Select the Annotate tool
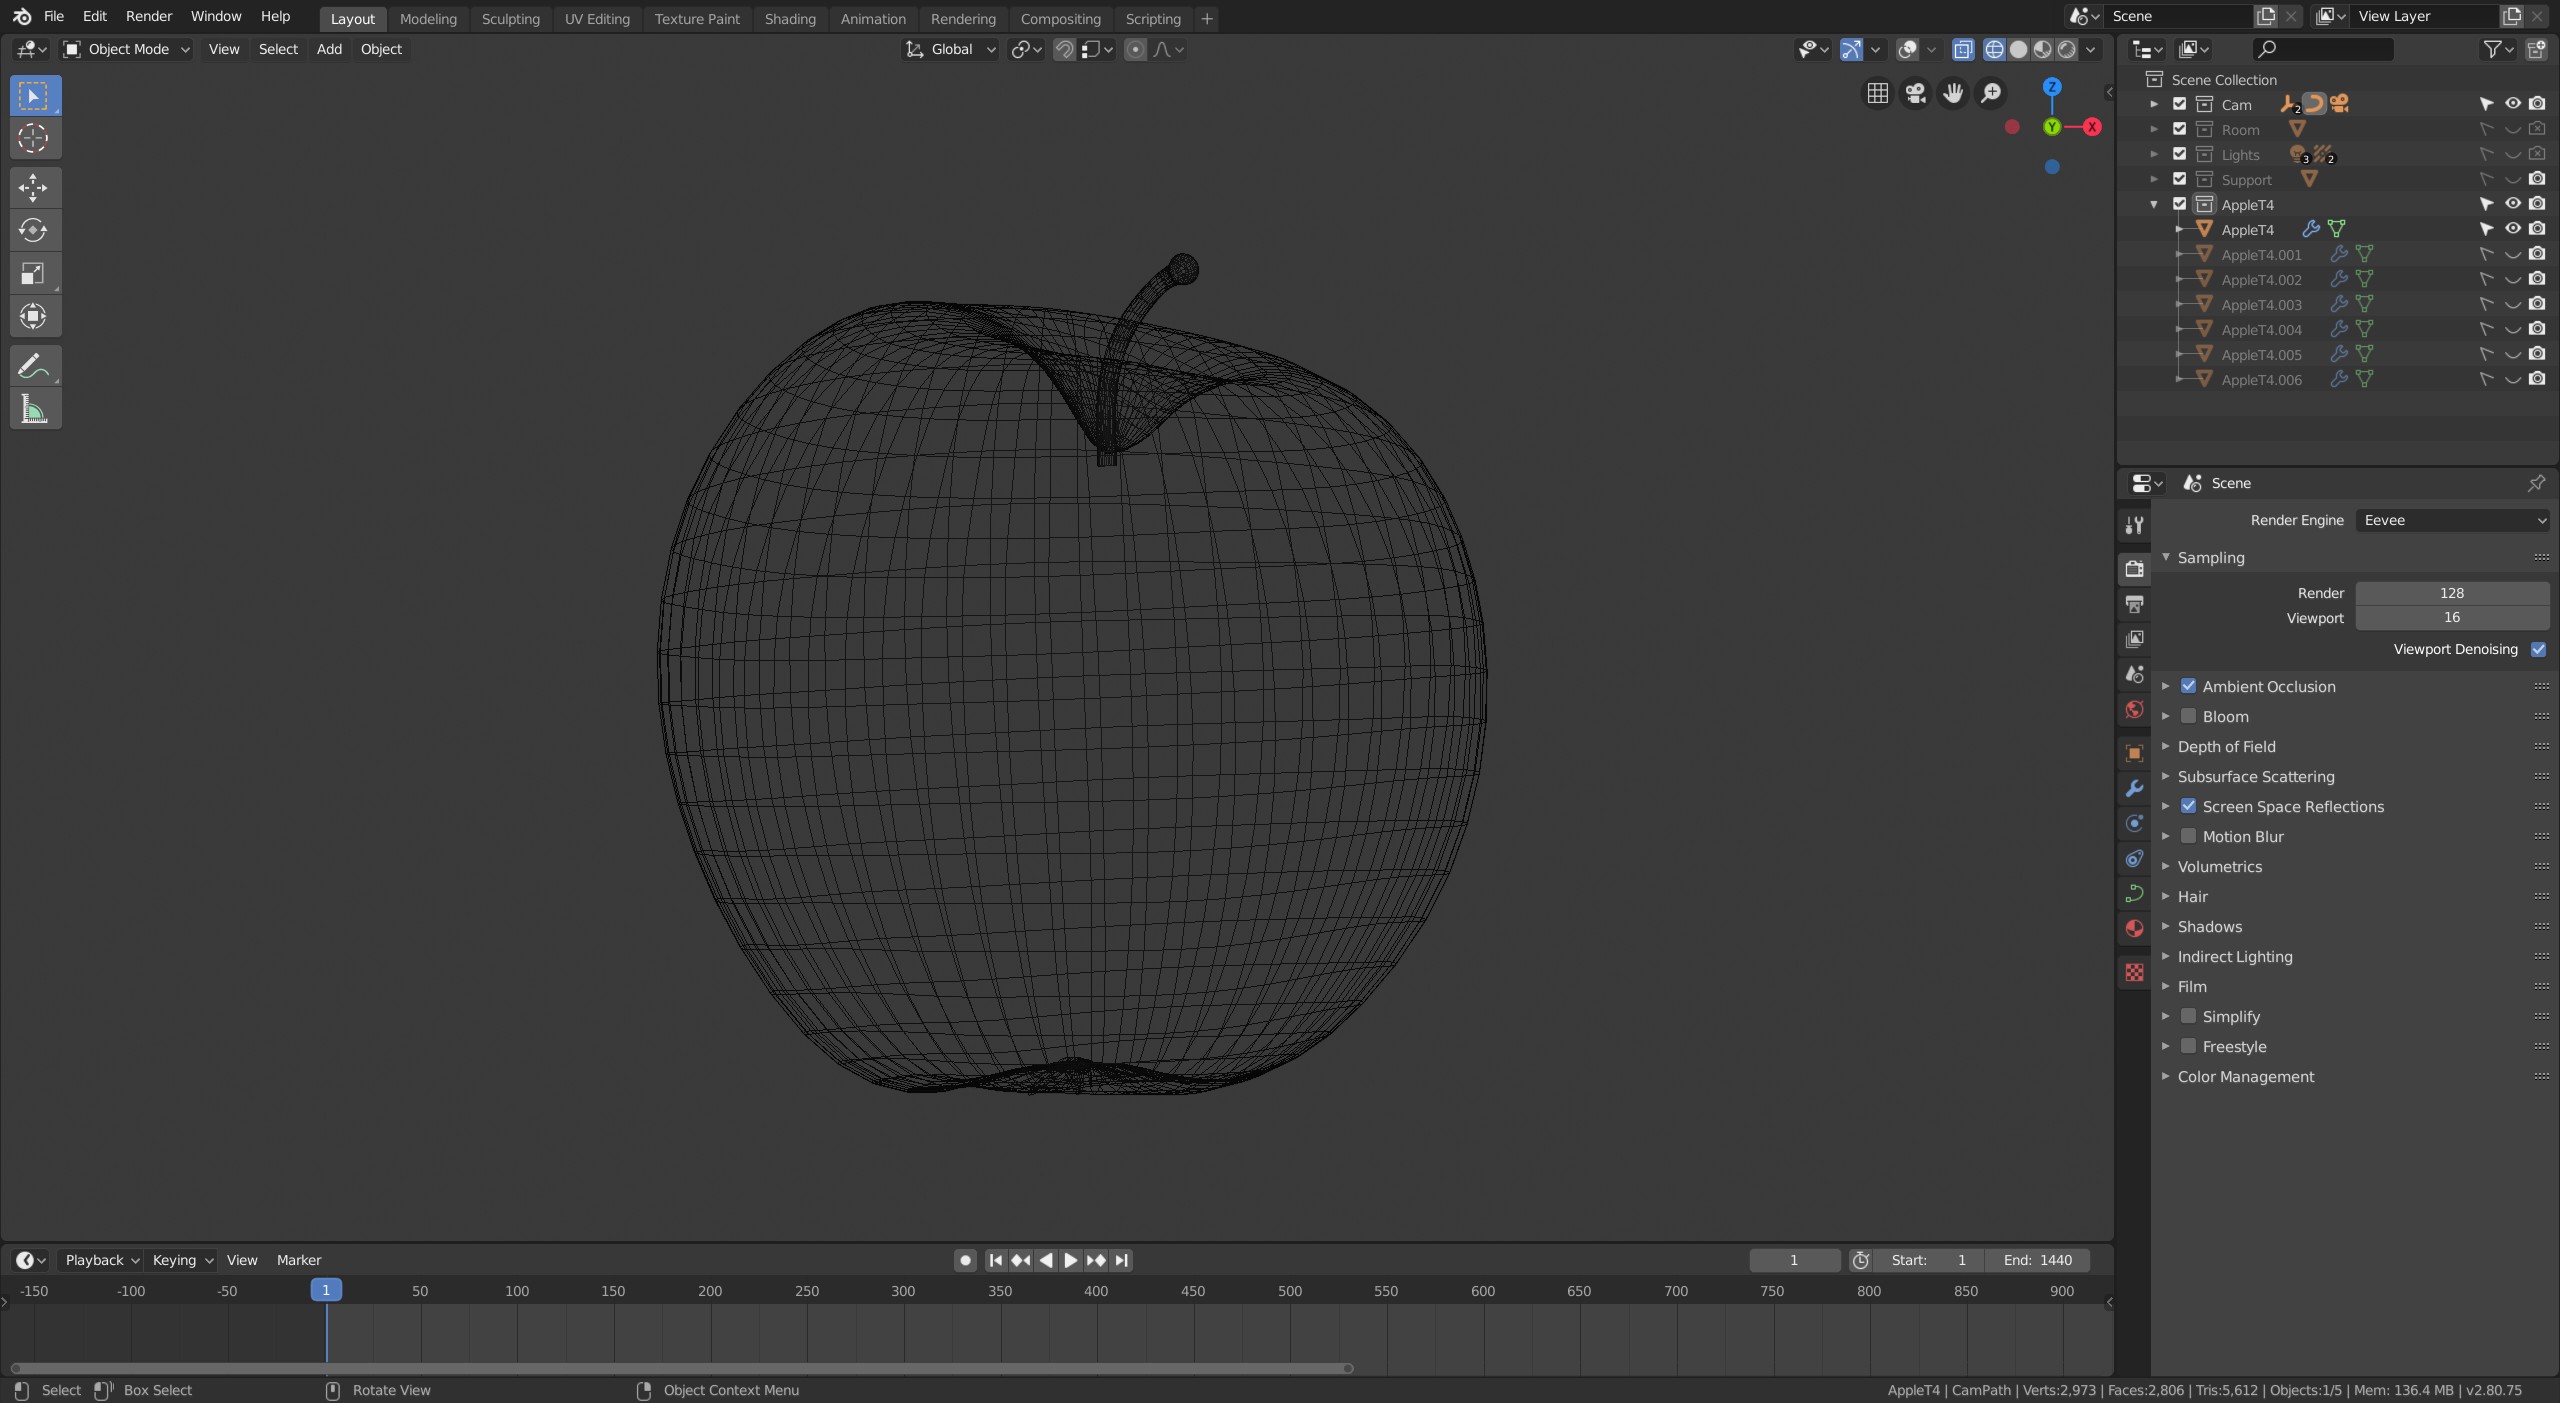Viewport: 2560px width, 1403px height. [34, 366]
